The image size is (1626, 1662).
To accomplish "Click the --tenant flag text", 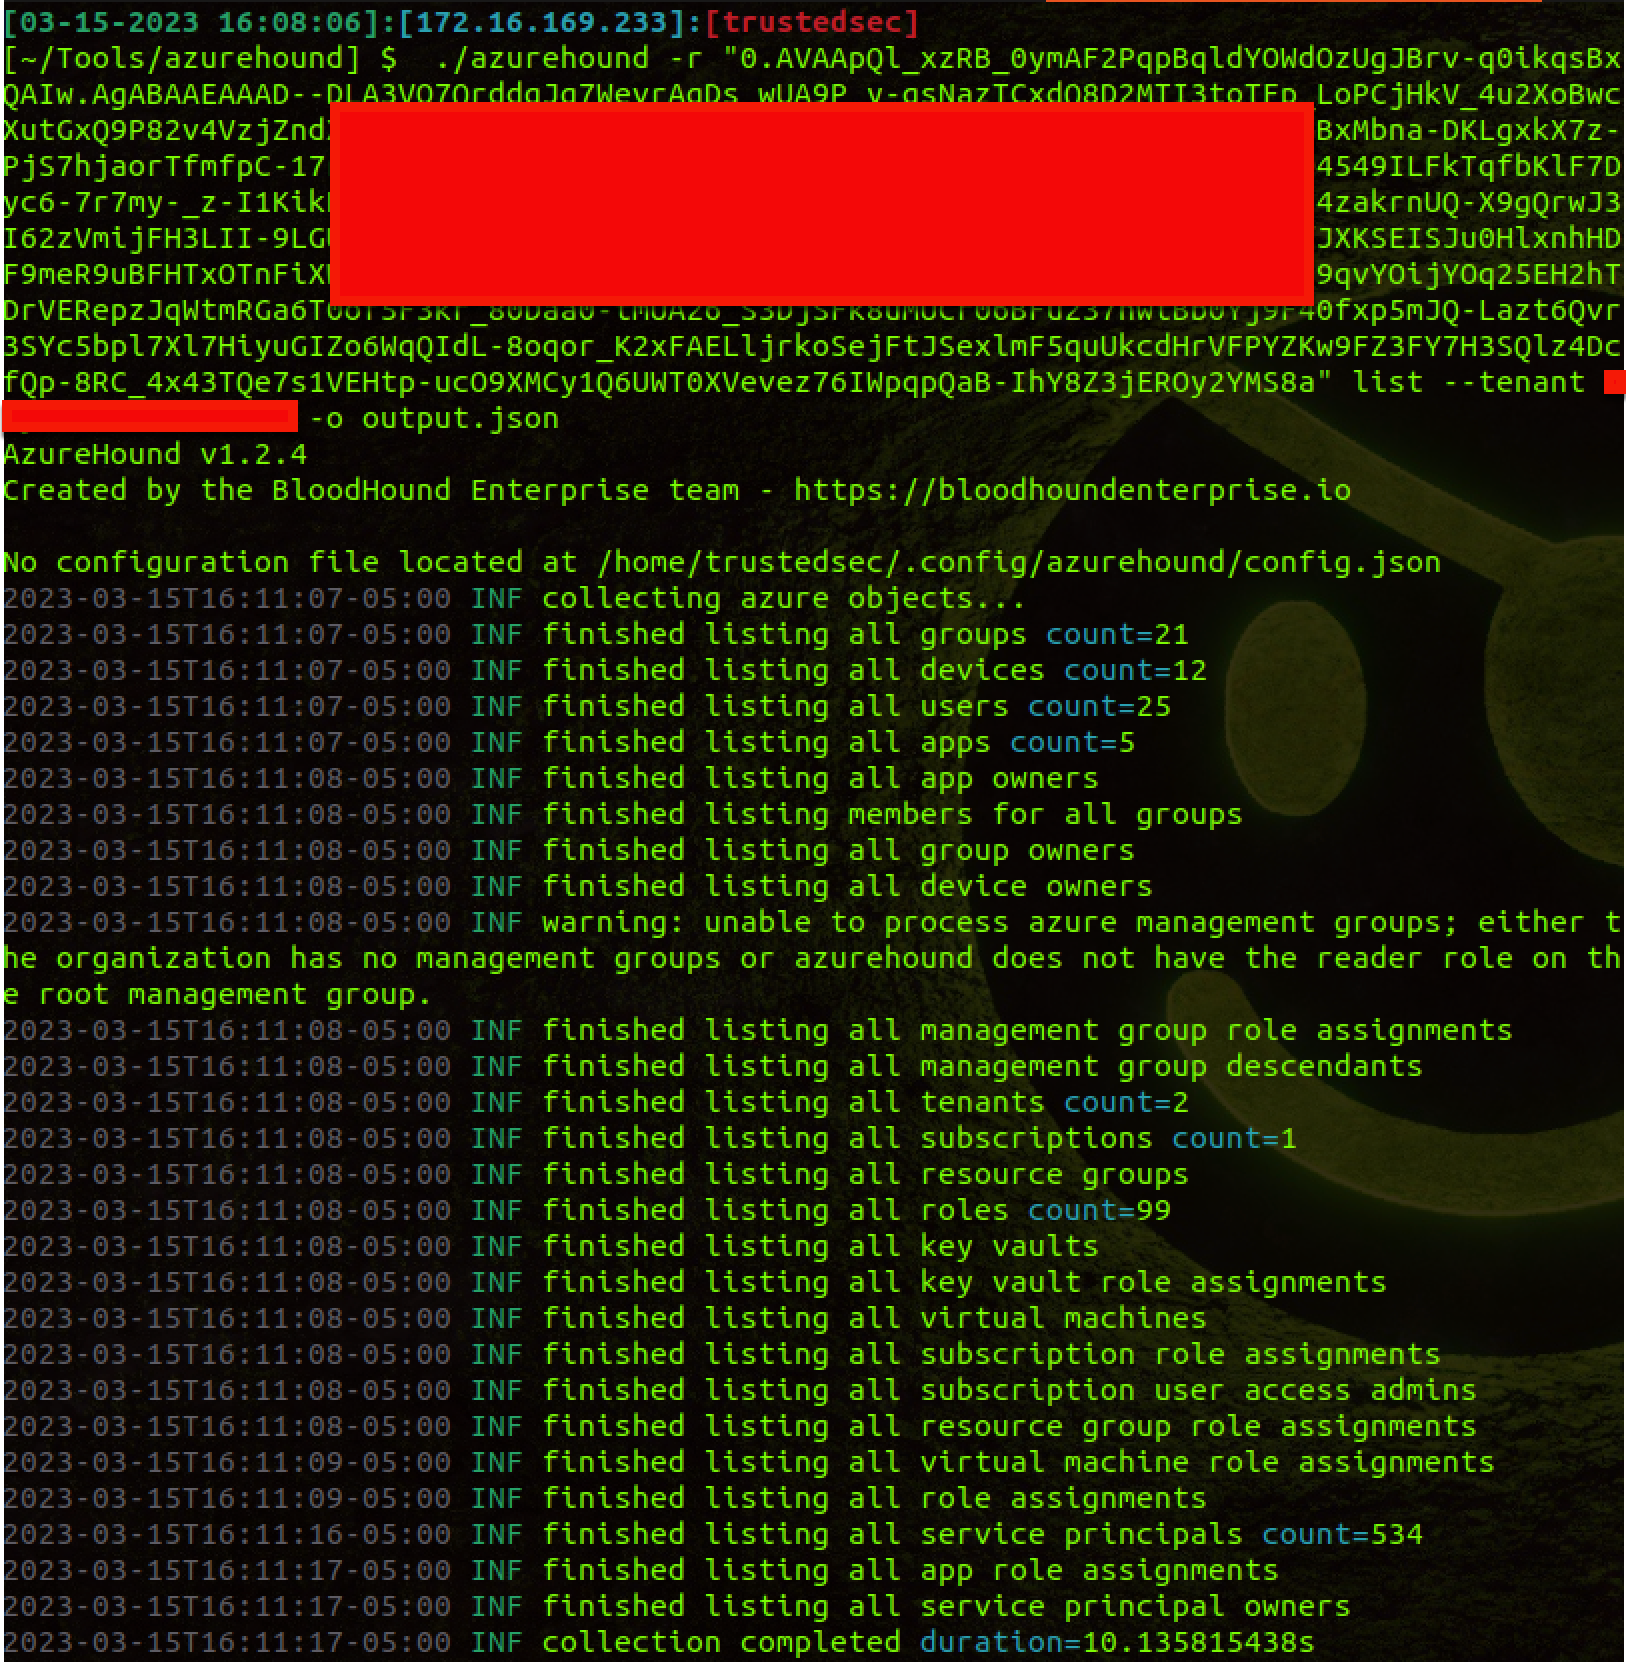I will pos(1513,382).
